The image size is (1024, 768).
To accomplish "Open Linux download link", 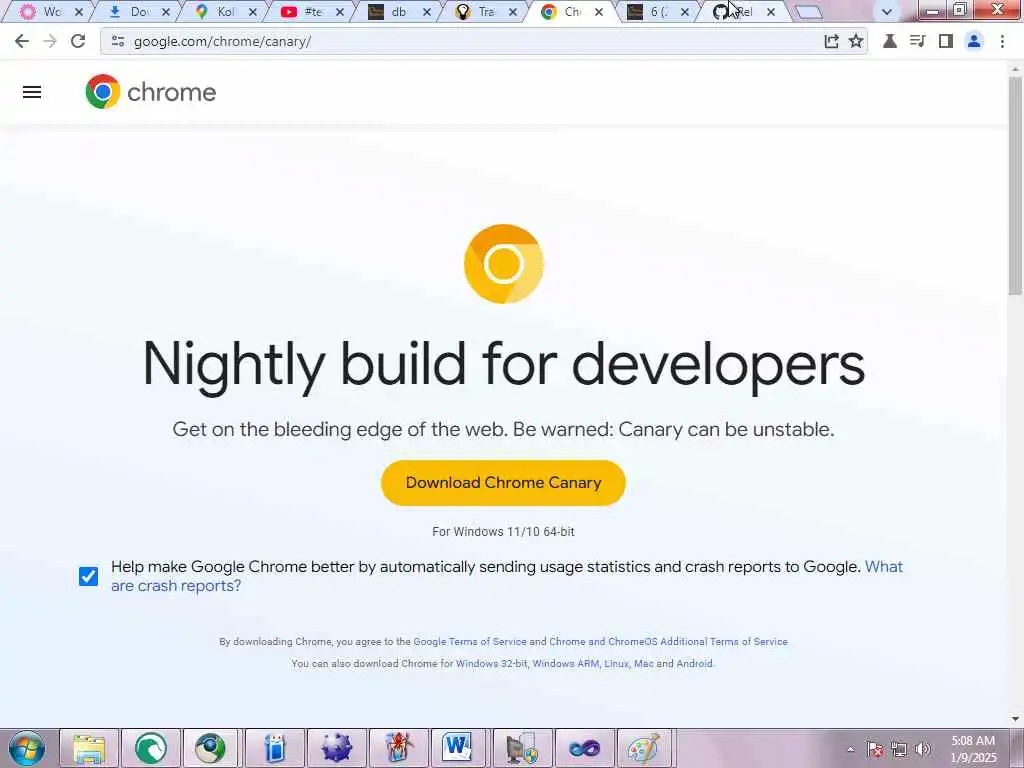I will 616,664.
